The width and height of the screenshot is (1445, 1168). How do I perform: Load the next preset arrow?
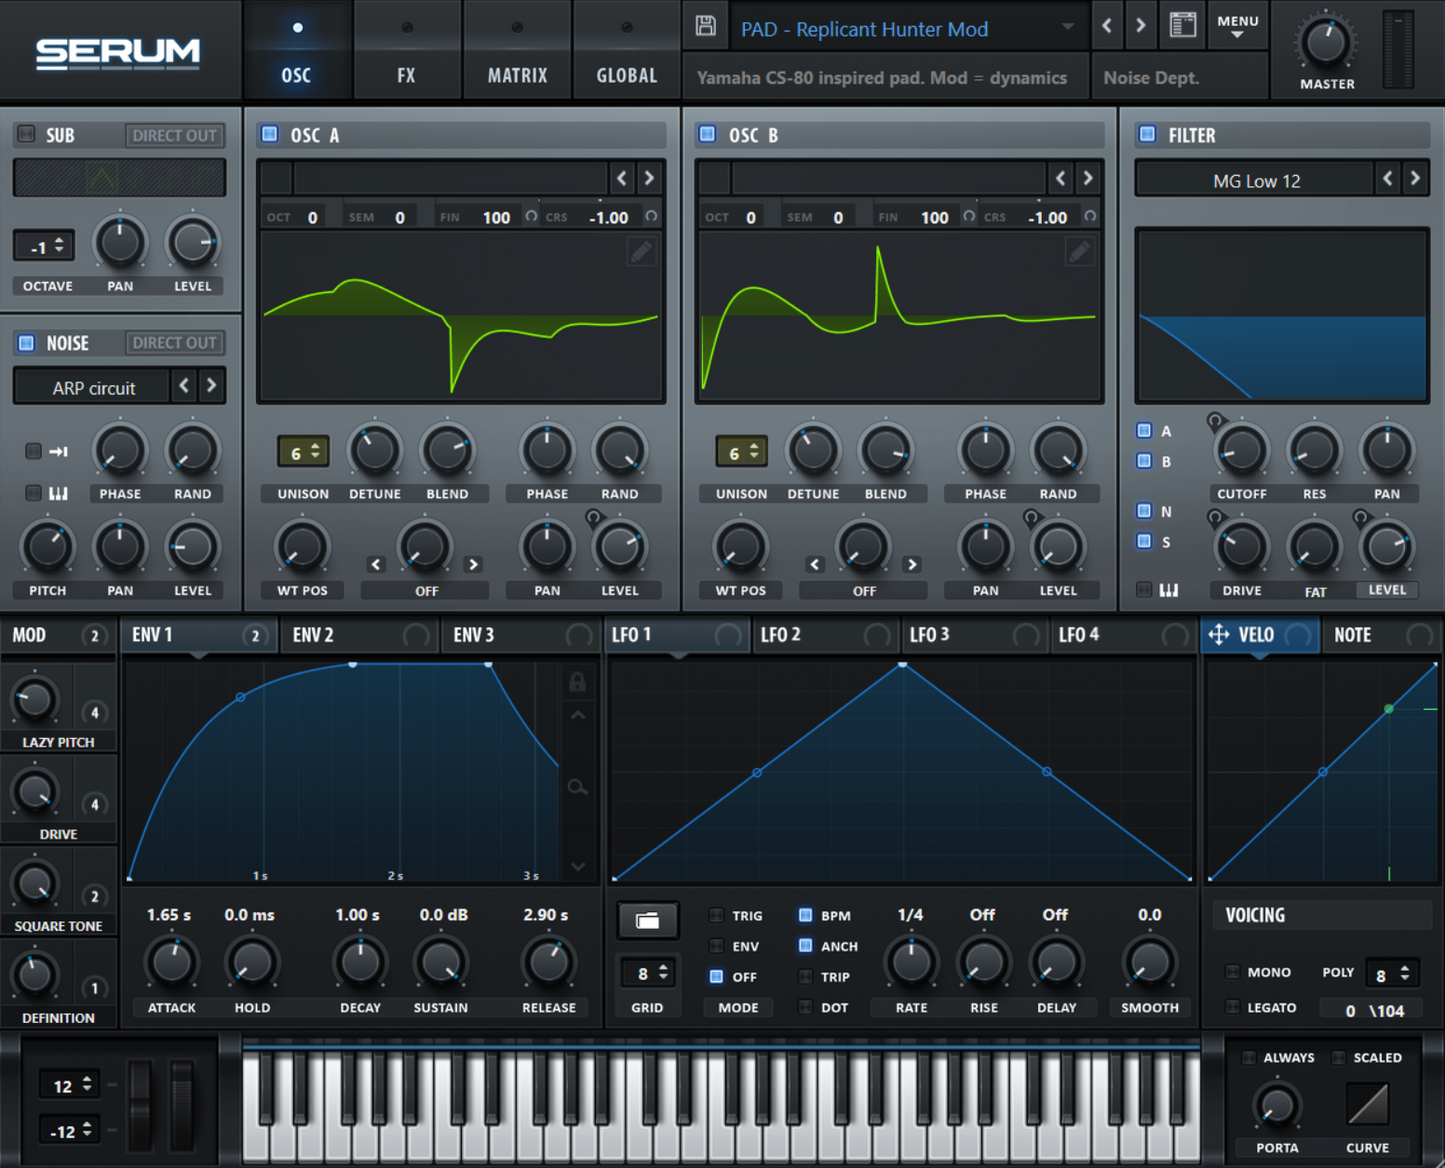(1140, 26)
